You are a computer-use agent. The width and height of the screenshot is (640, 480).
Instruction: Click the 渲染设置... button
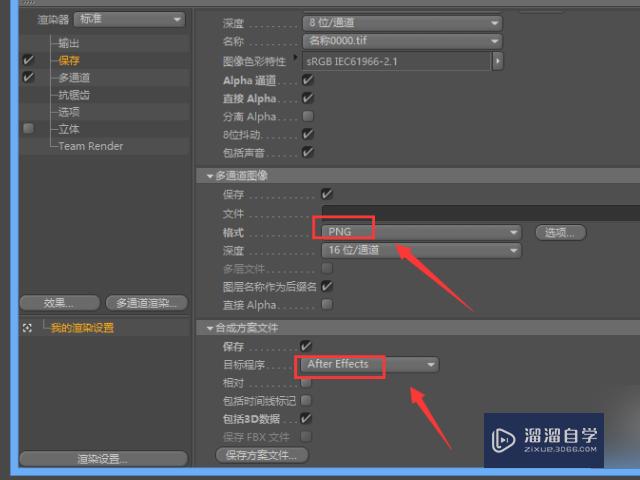[103, 459]
